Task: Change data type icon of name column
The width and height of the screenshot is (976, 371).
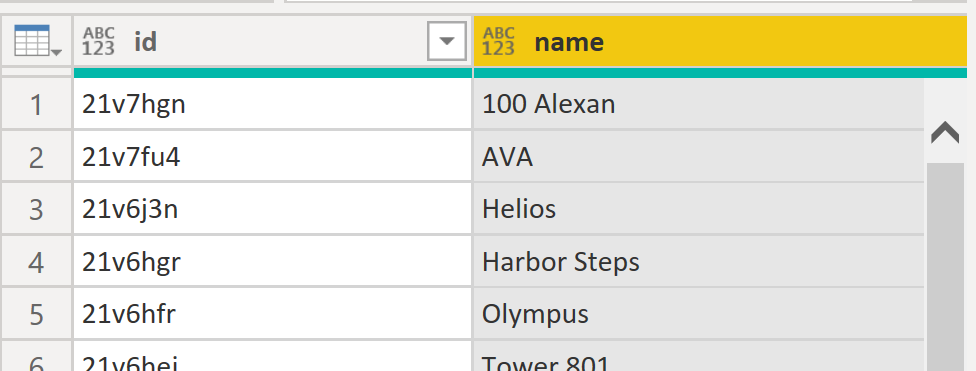Action: click(499, 42)
